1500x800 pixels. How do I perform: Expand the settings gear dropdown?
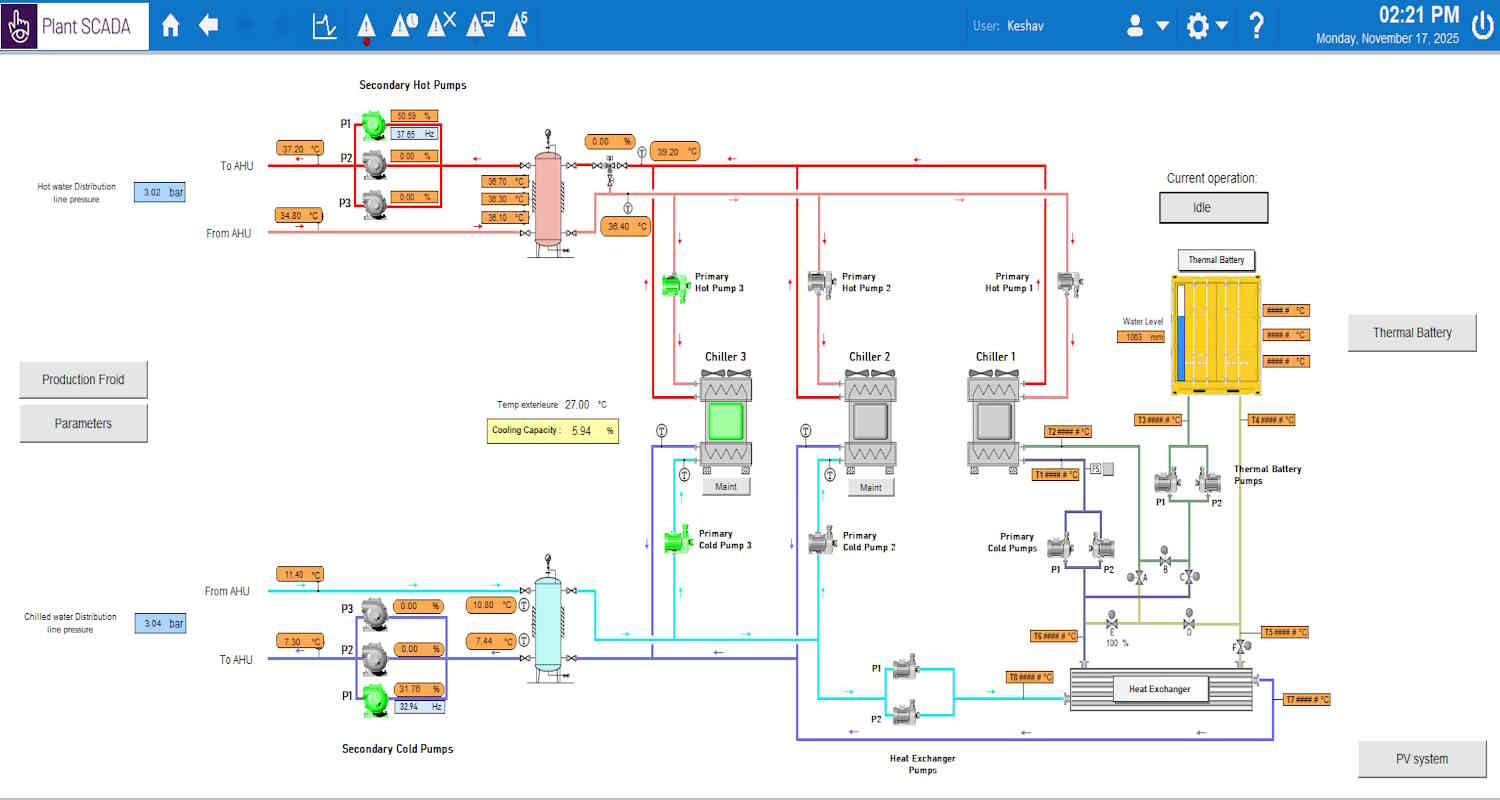pyautogui.click(x=1206, y=27)
